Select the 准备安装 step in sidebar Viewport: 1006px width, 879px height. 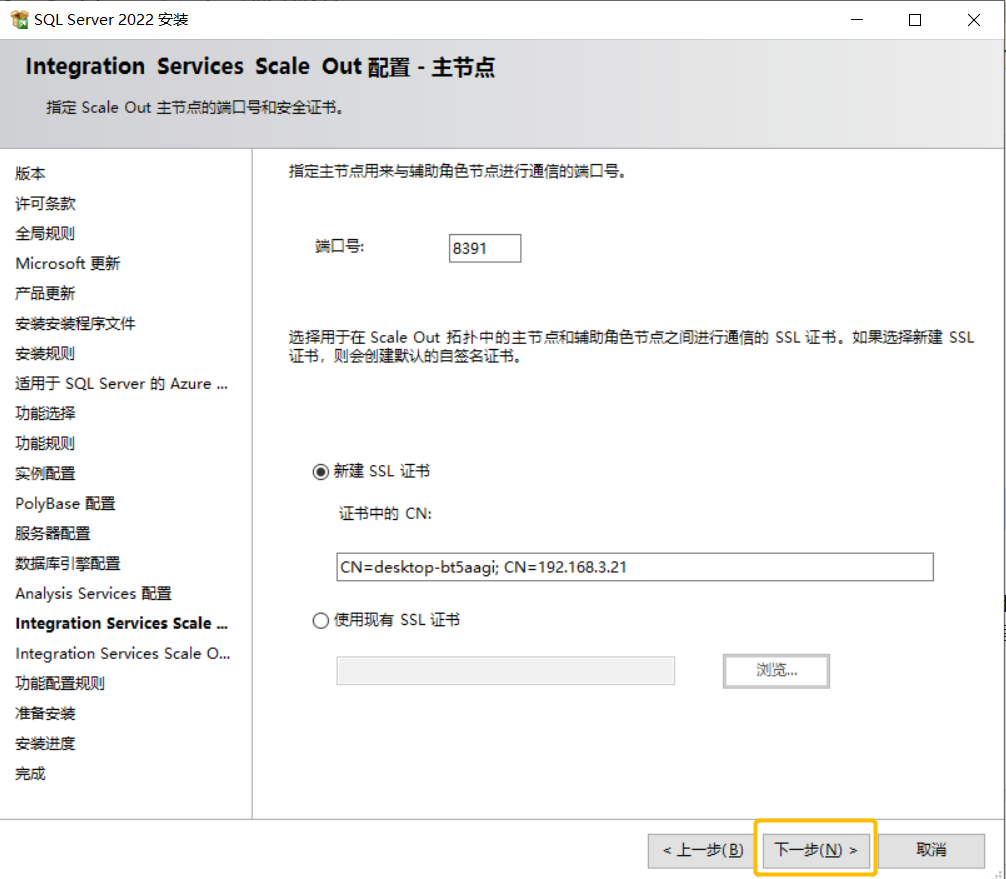coord(45,713)
